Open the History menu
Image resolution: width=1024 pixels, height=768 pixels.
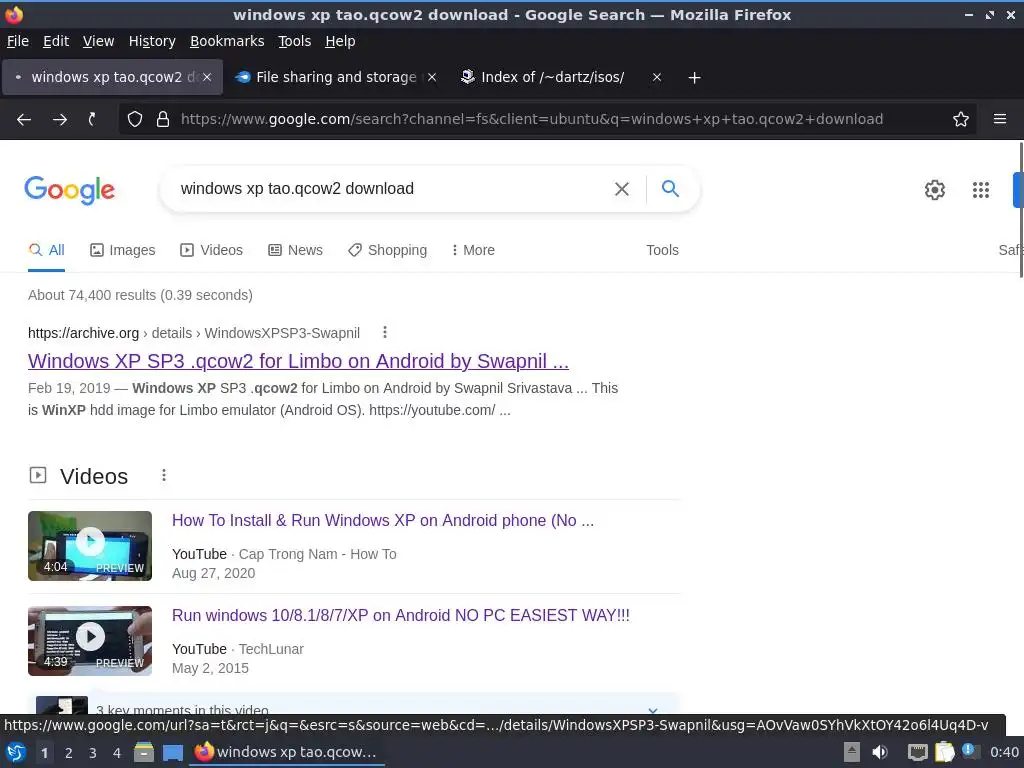pos(152,41)
